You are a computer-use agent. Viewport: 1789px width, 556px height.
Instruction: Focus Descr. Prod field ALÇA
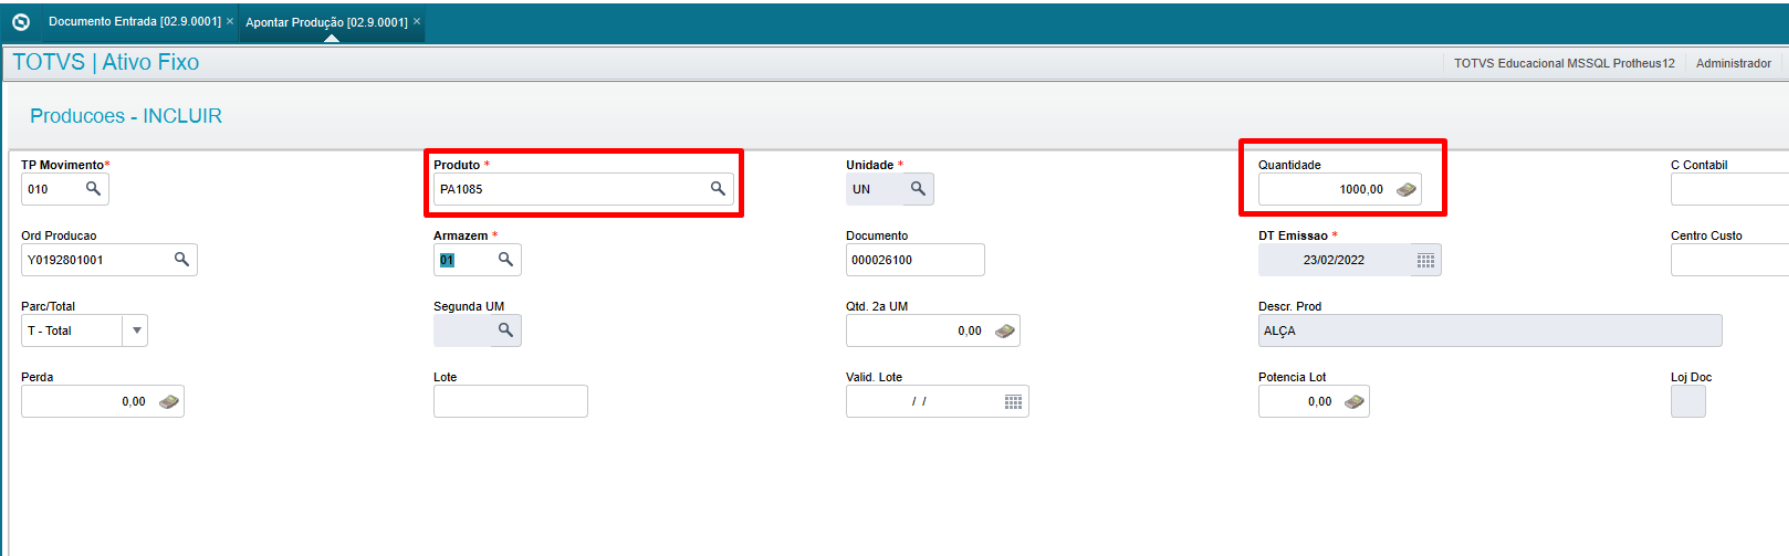[1490, 331]
